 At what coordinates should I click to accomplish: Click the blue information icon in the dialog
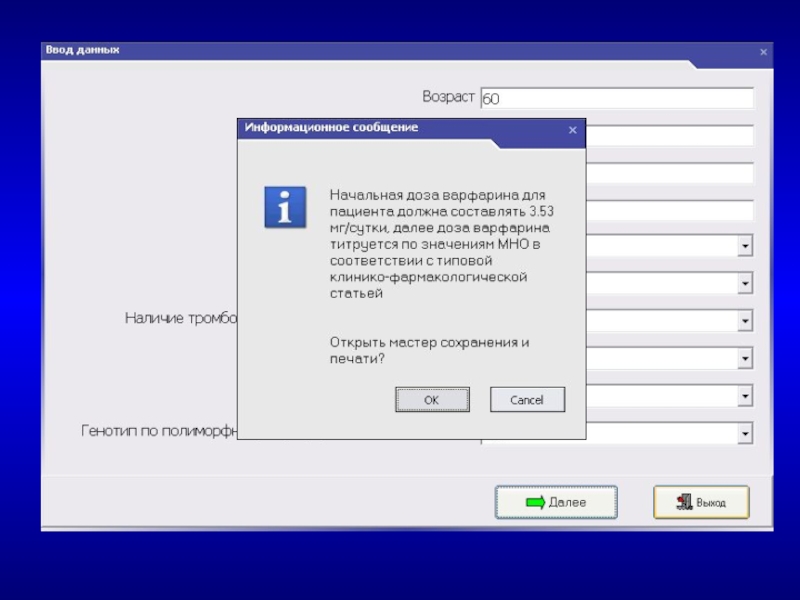(285, 207)
